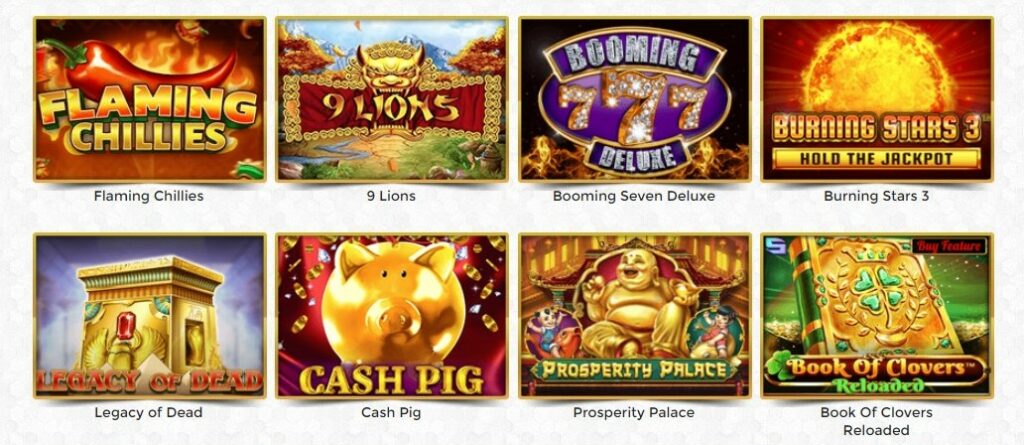Click the Cash Pig text label
The height and width of the screenshot is (445, 1024).
tap(391, 412)
